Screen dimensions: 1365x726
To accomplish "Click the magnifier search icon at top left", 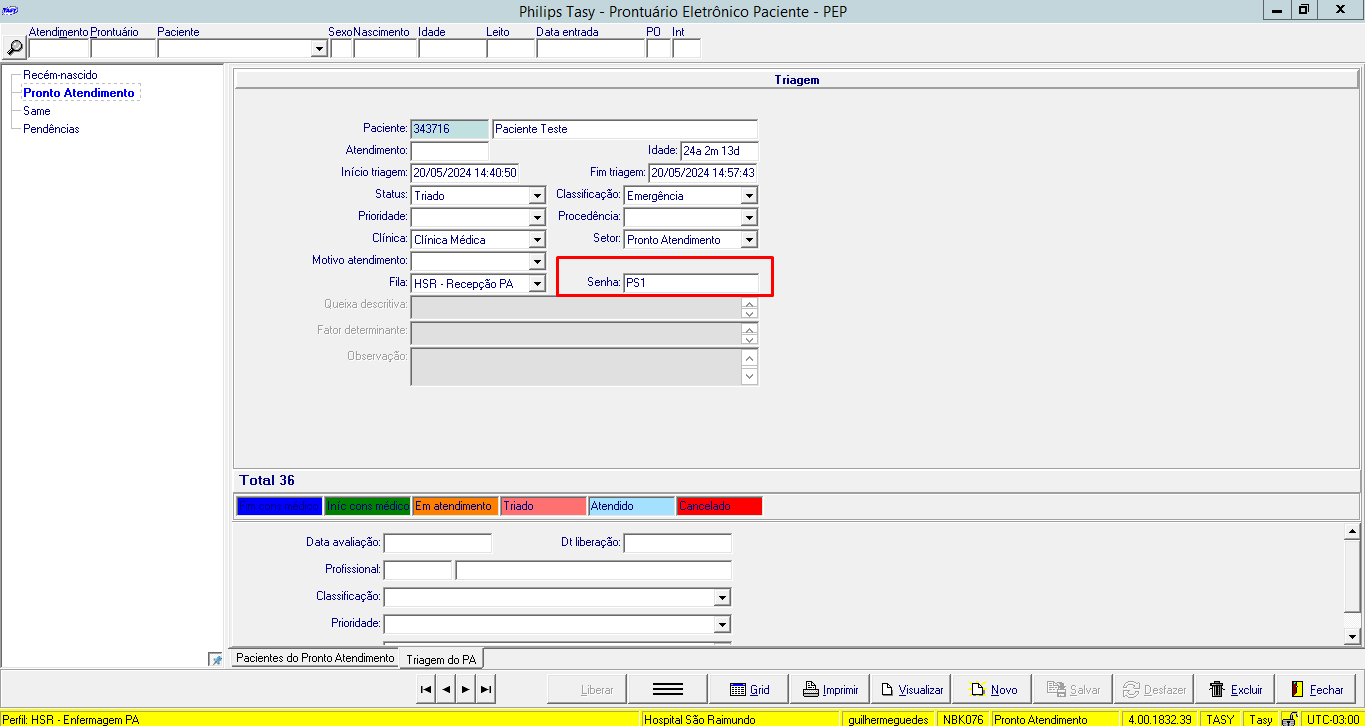I will pyautogui.click(x=15, y=47).
